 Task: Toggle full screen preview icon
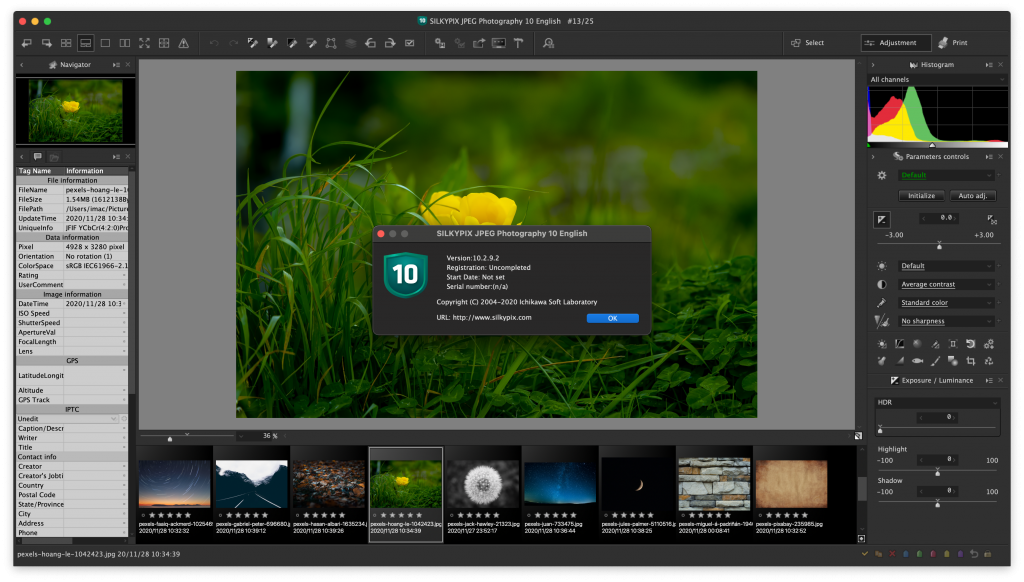point(144,43)
